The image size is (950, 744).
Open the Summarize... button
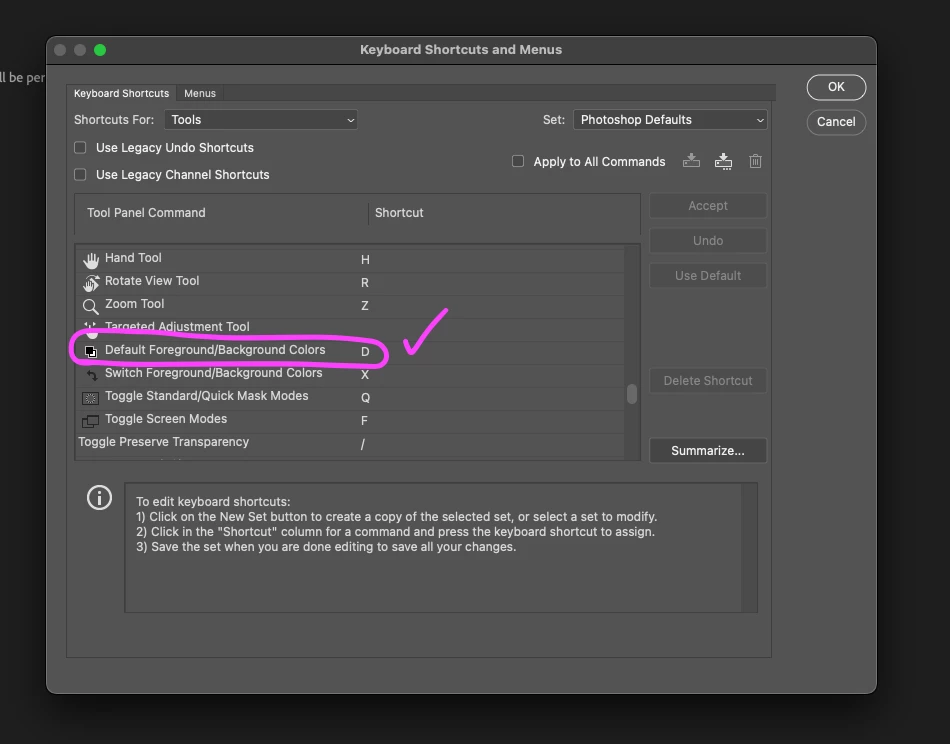click(708, 451)
